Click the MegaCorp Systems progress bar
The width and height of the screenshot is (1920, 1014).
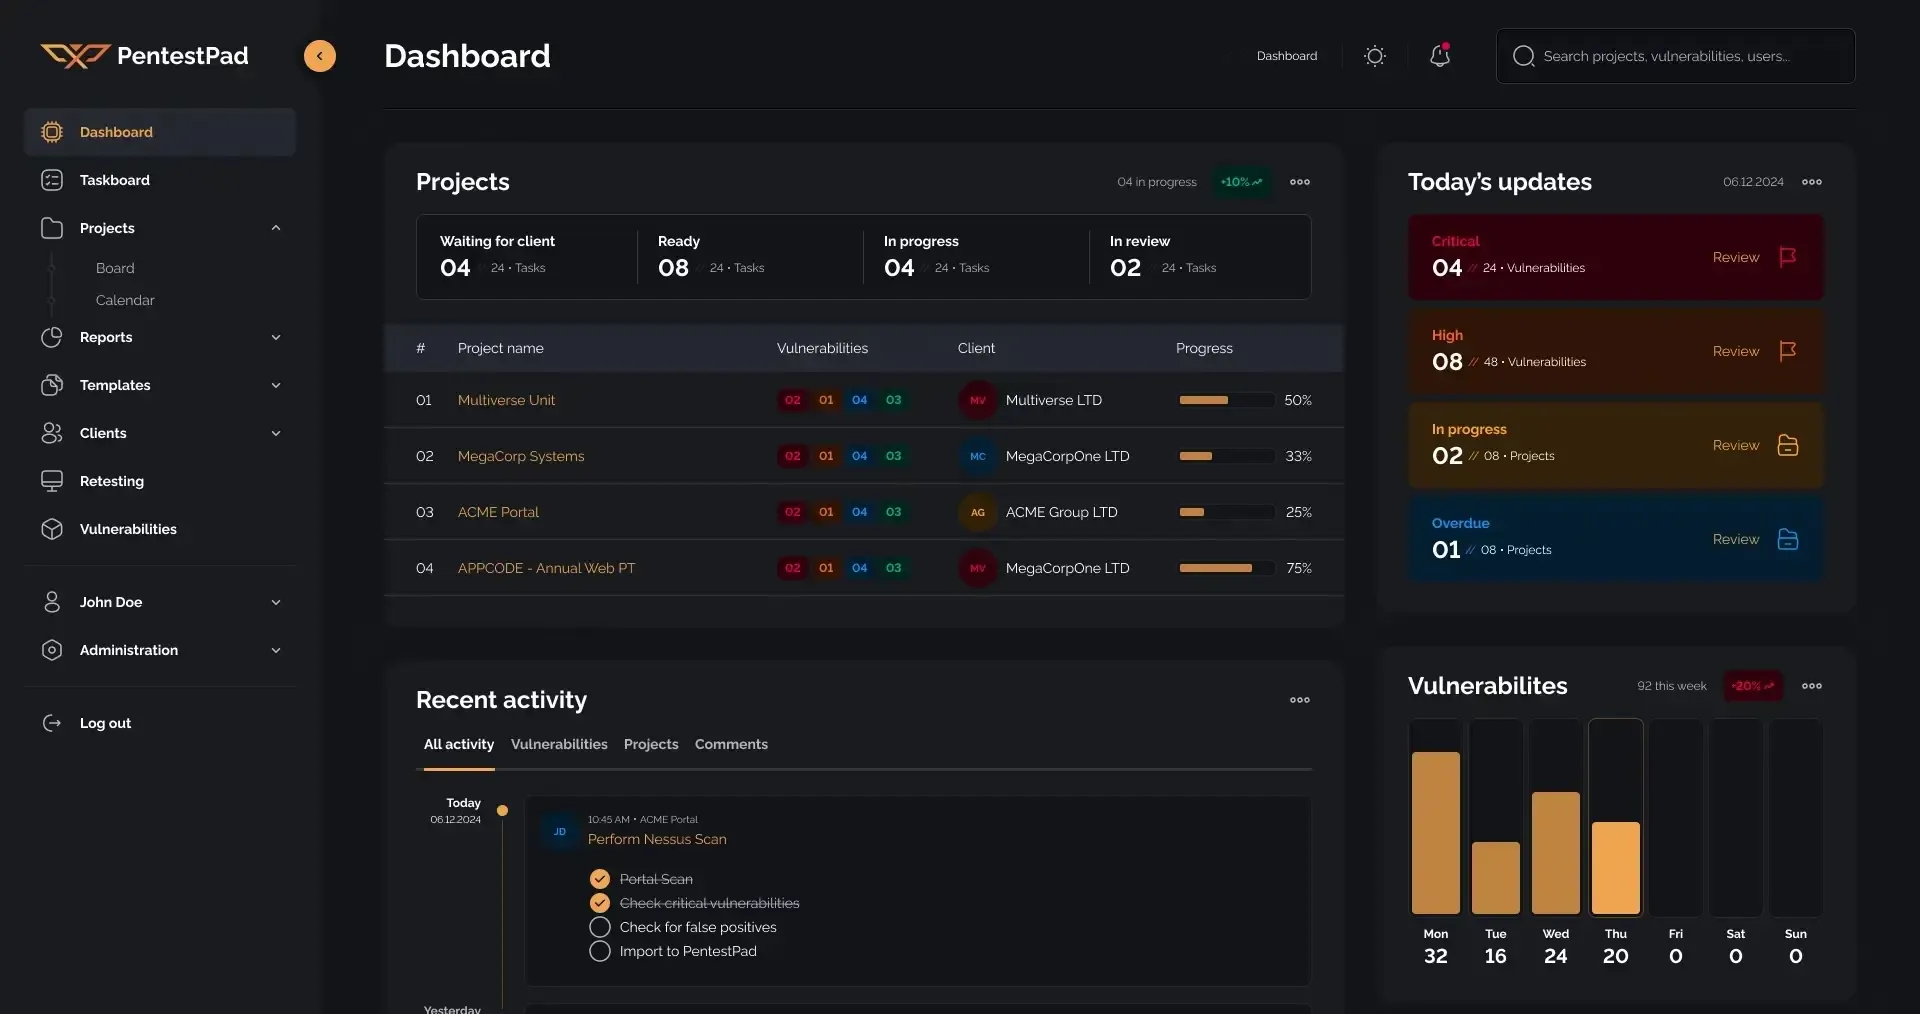point(1225,456)
